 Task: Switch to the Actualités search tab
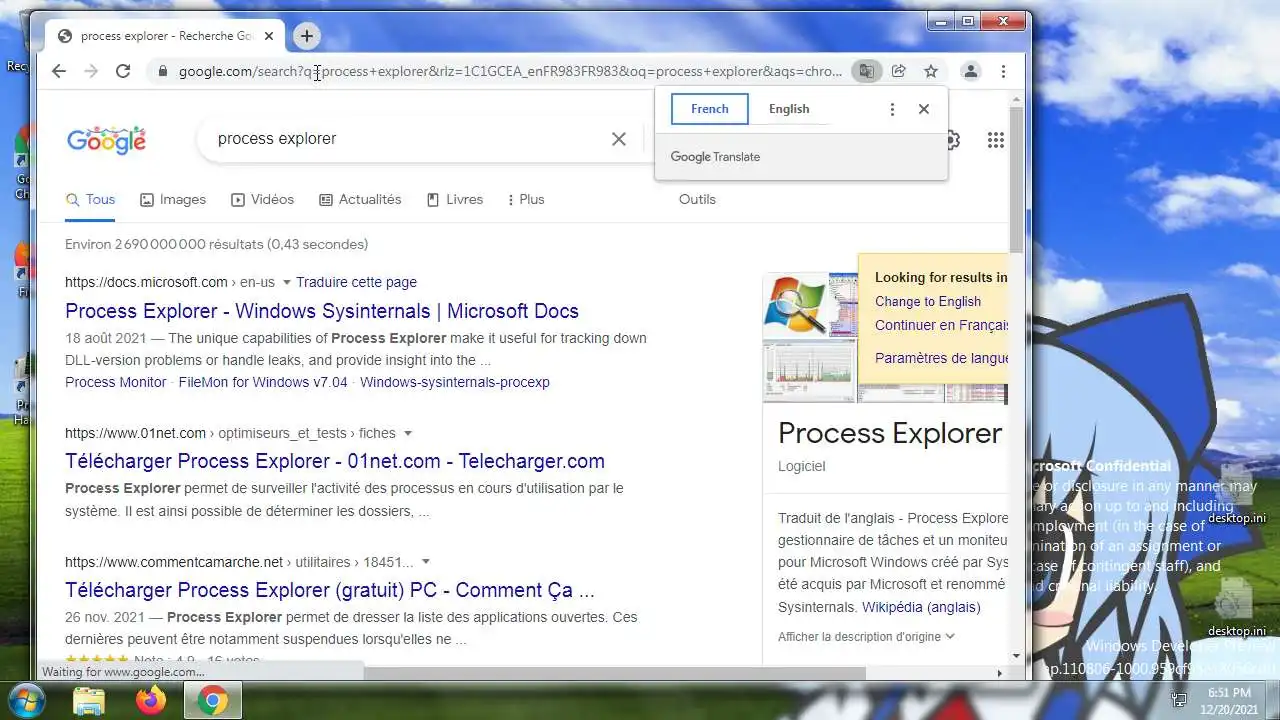pos(360,199)
